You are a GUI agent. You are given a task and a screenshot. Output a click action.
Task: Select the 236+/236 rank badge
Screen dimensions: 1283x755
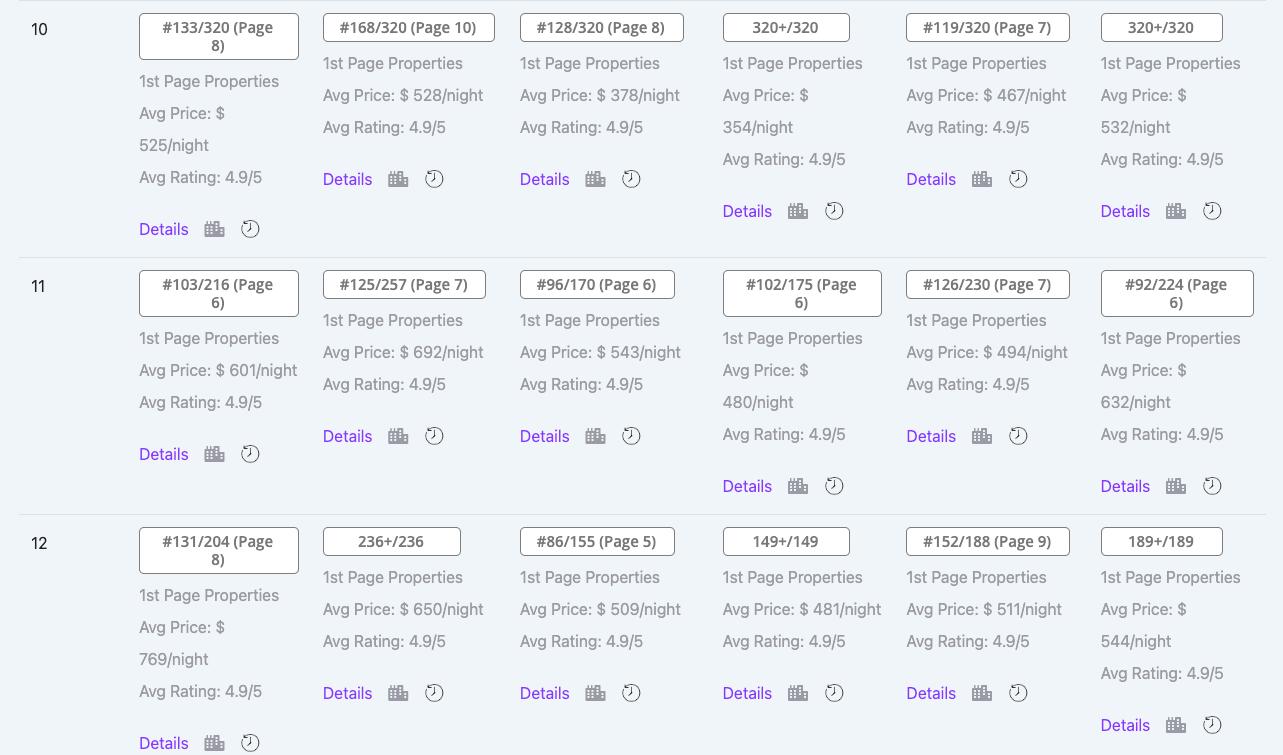(x=392, y=541)
